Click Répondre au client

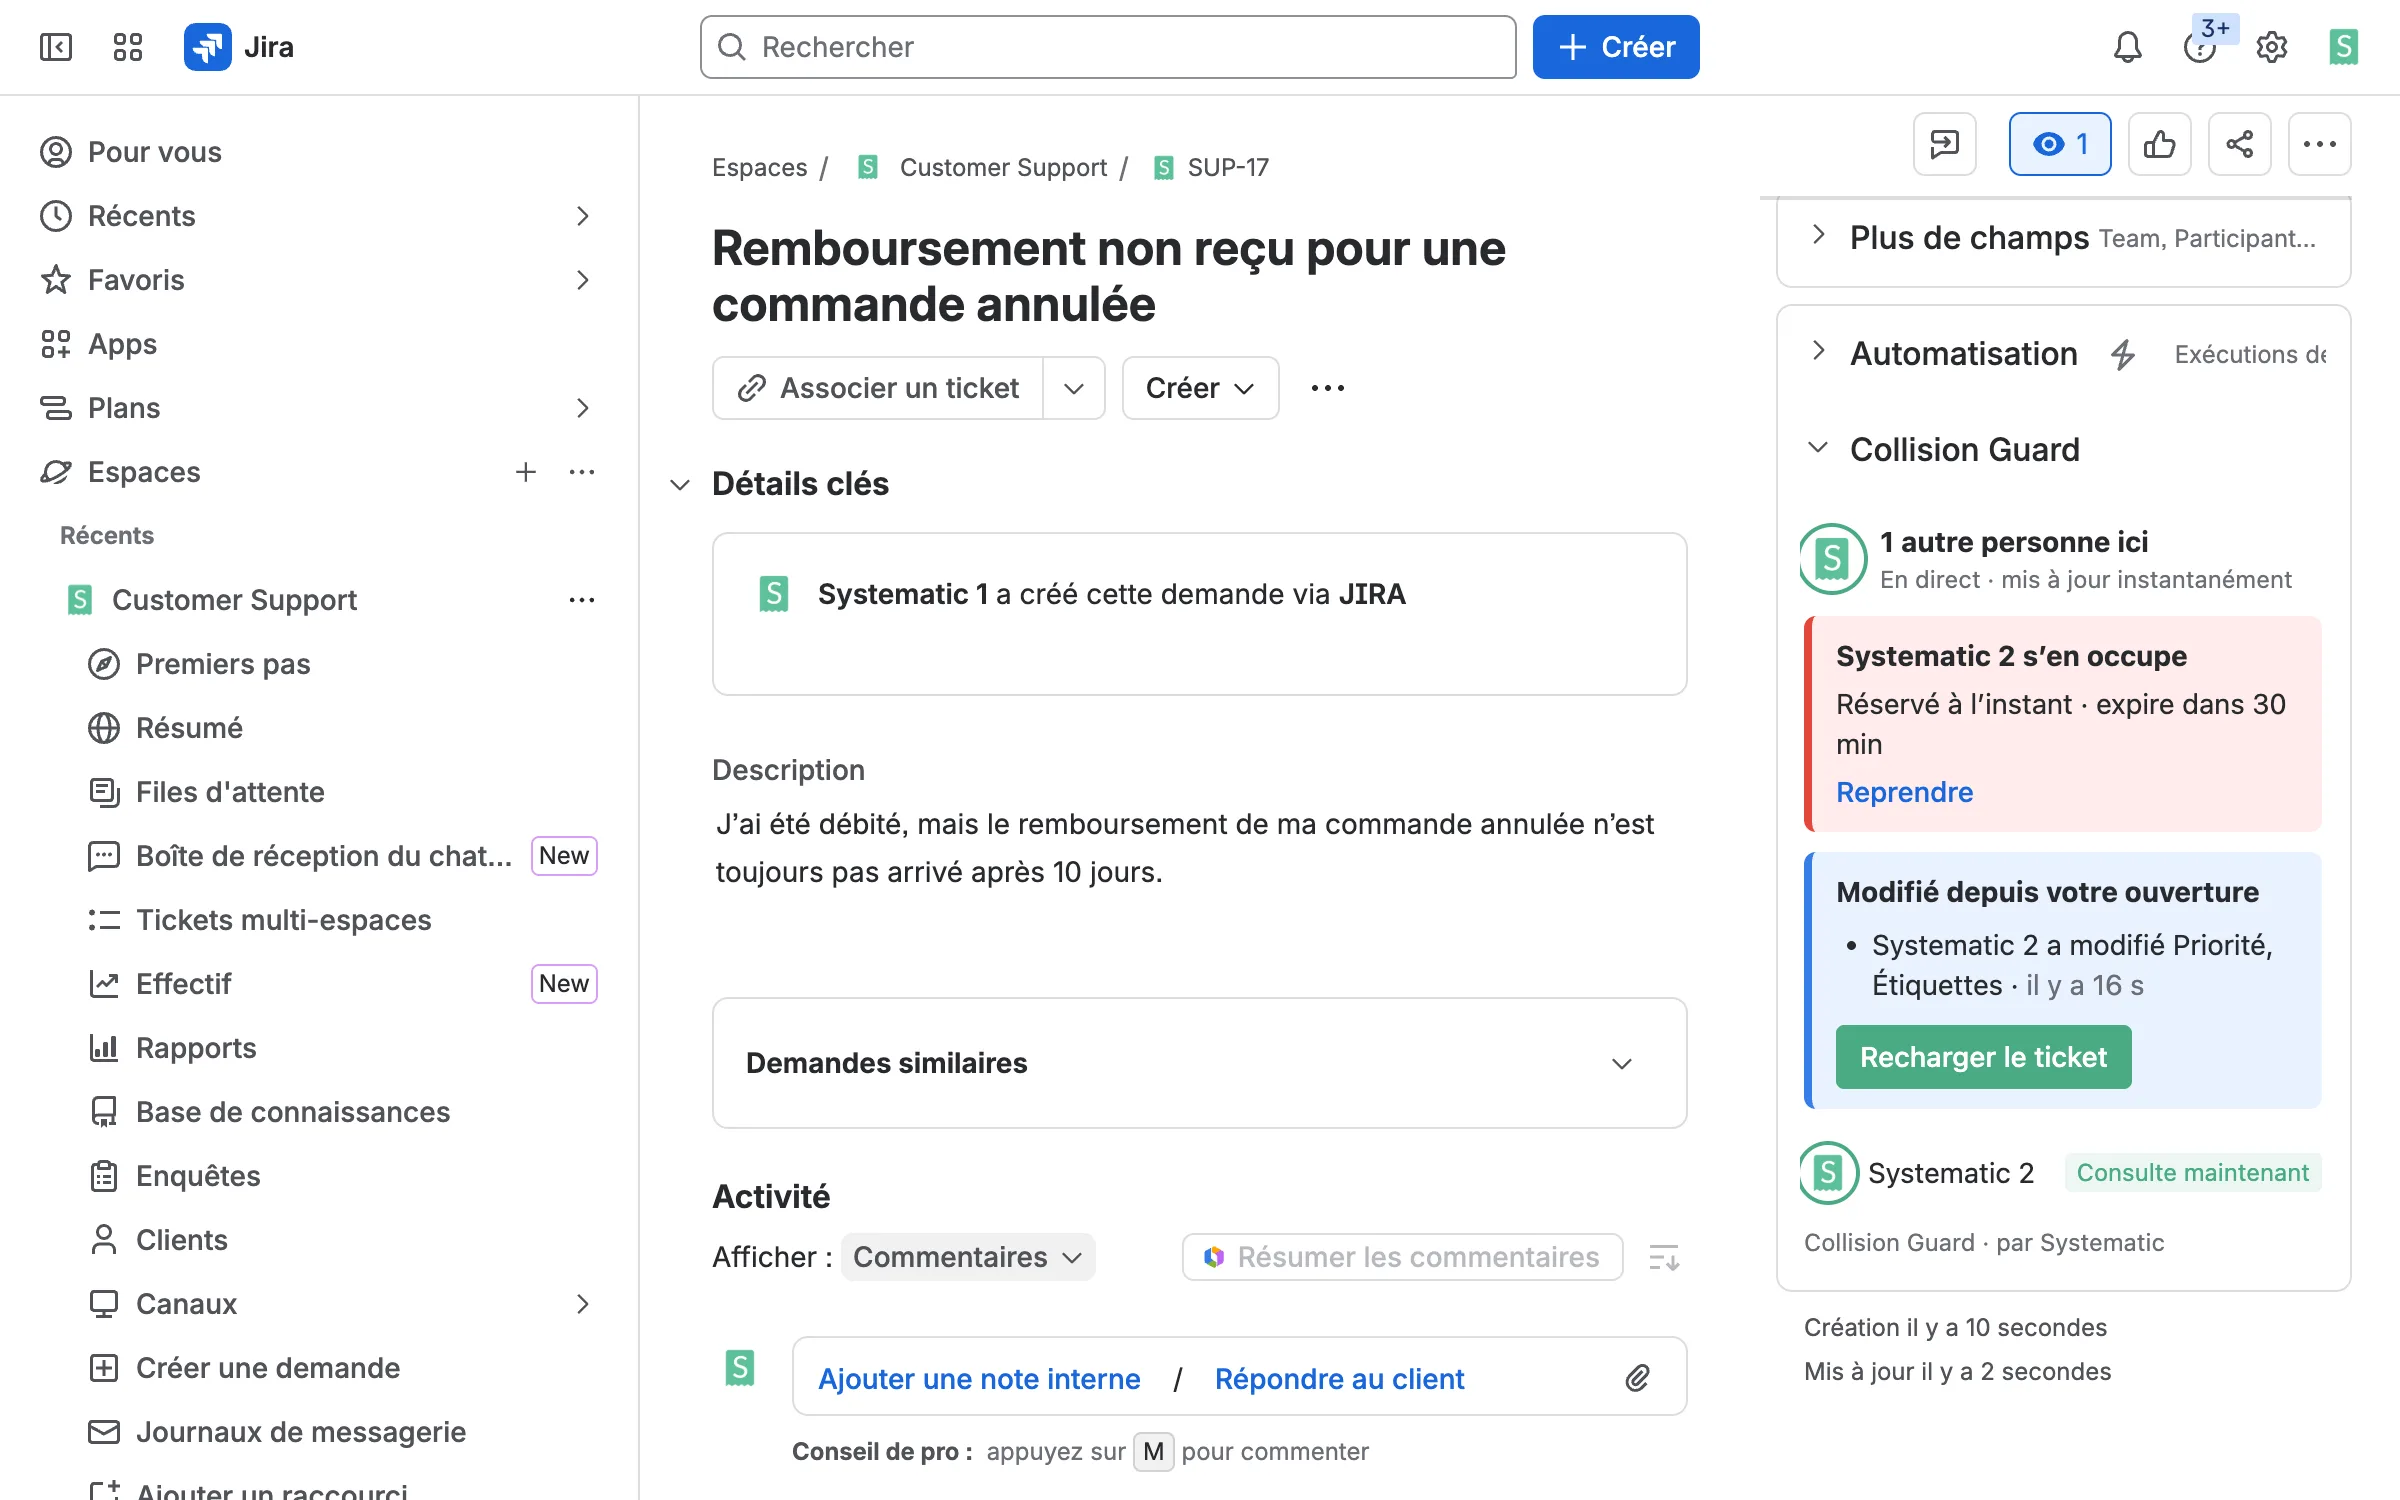point(1339,1379)
